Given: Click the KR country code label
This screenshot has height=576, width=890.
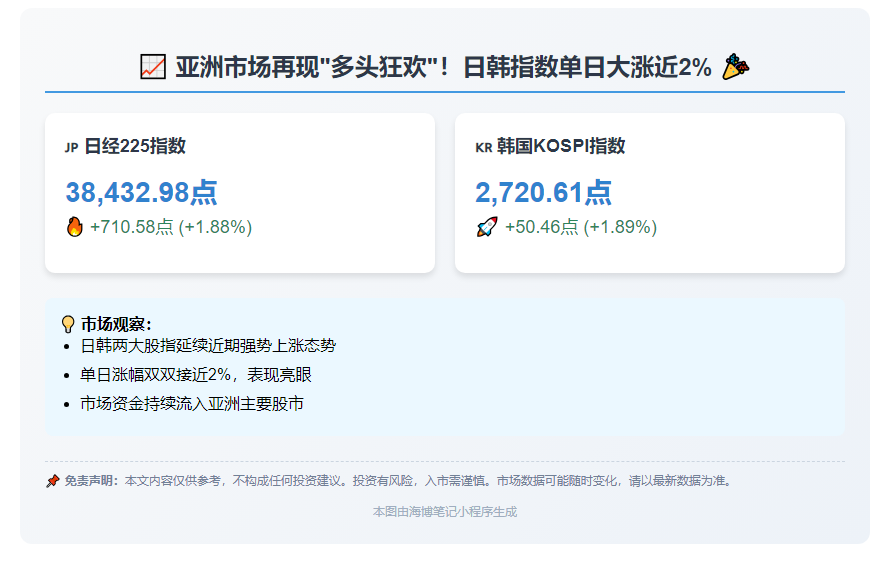Looking at the screenshot, I should click(x=484, y=148).
